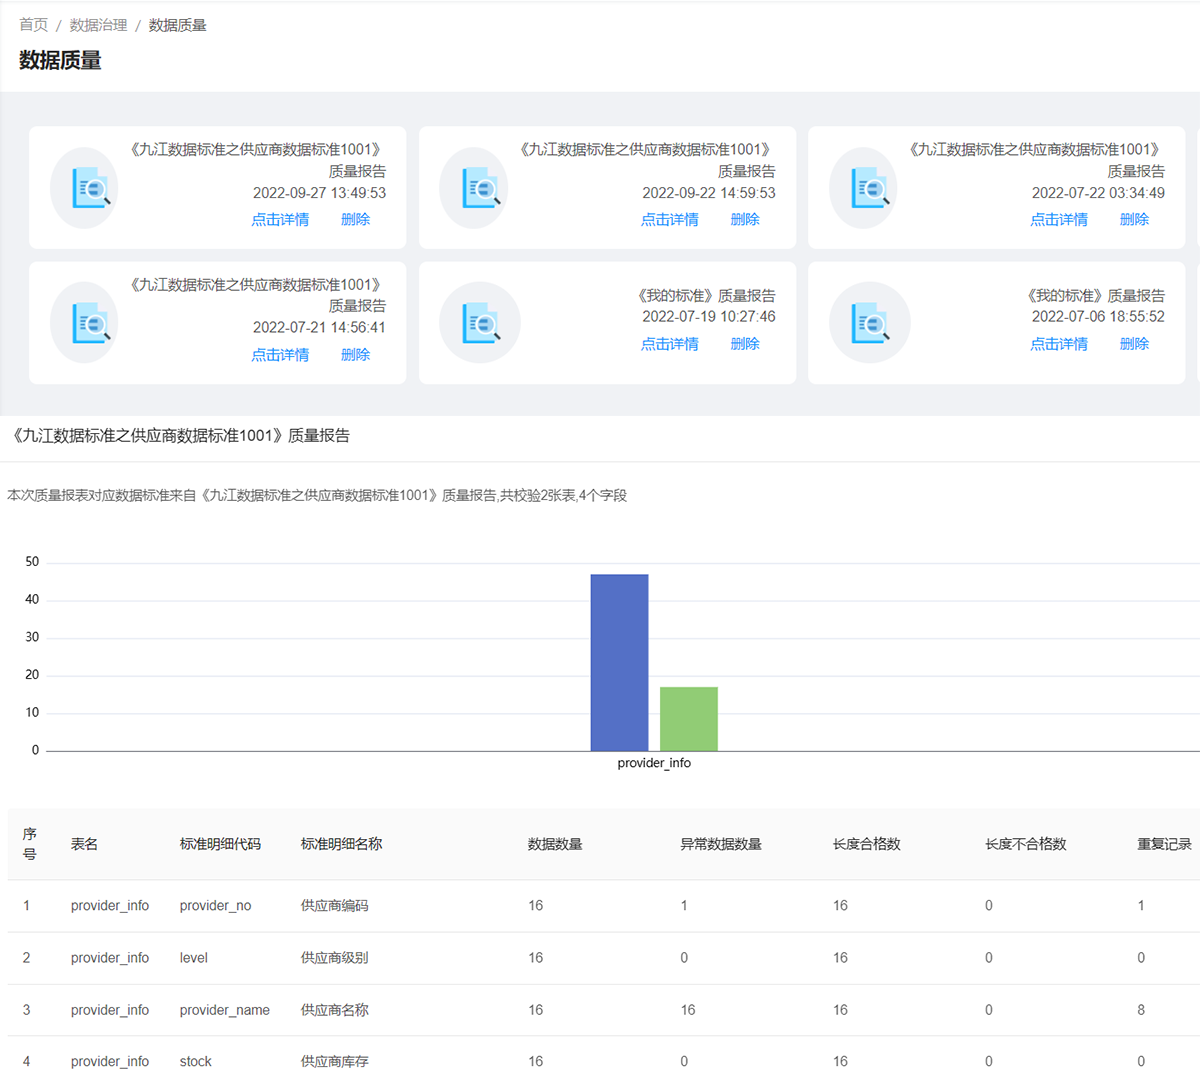Delete the 2022-09-27 13:49:53 report
This screenshot has width=1200, height=1084.
tap(355, 219)
